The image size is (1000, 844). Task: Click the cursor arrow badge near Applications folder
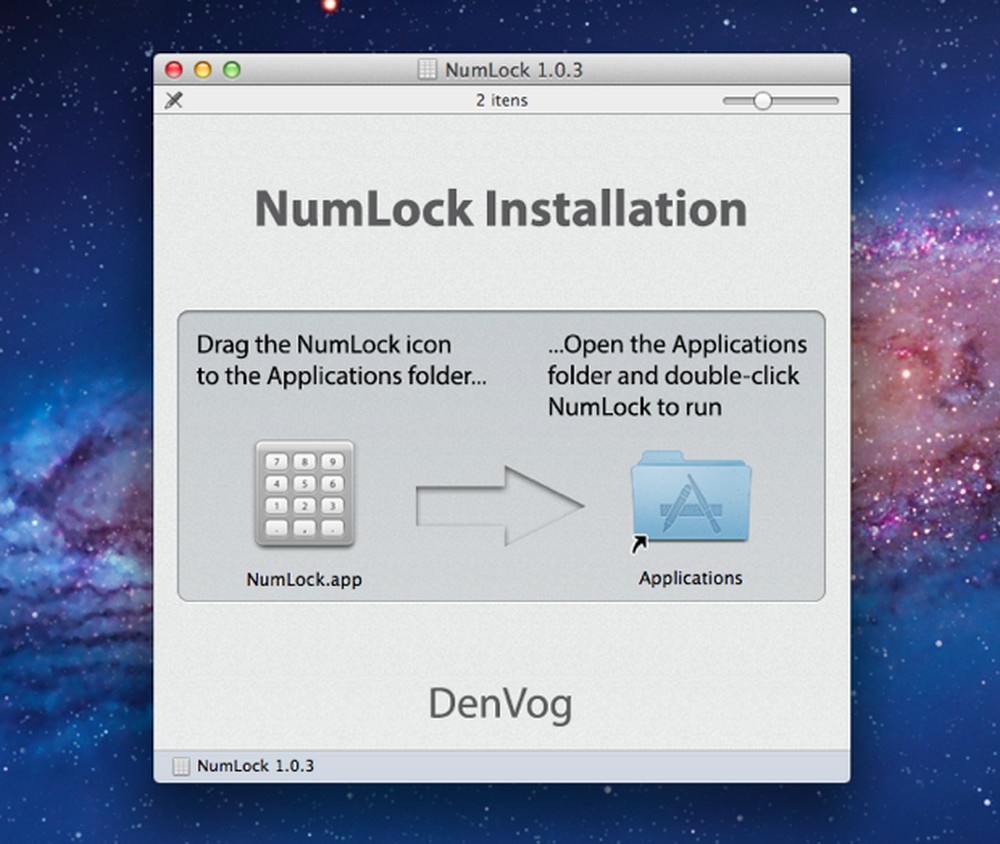coord(638,545)
